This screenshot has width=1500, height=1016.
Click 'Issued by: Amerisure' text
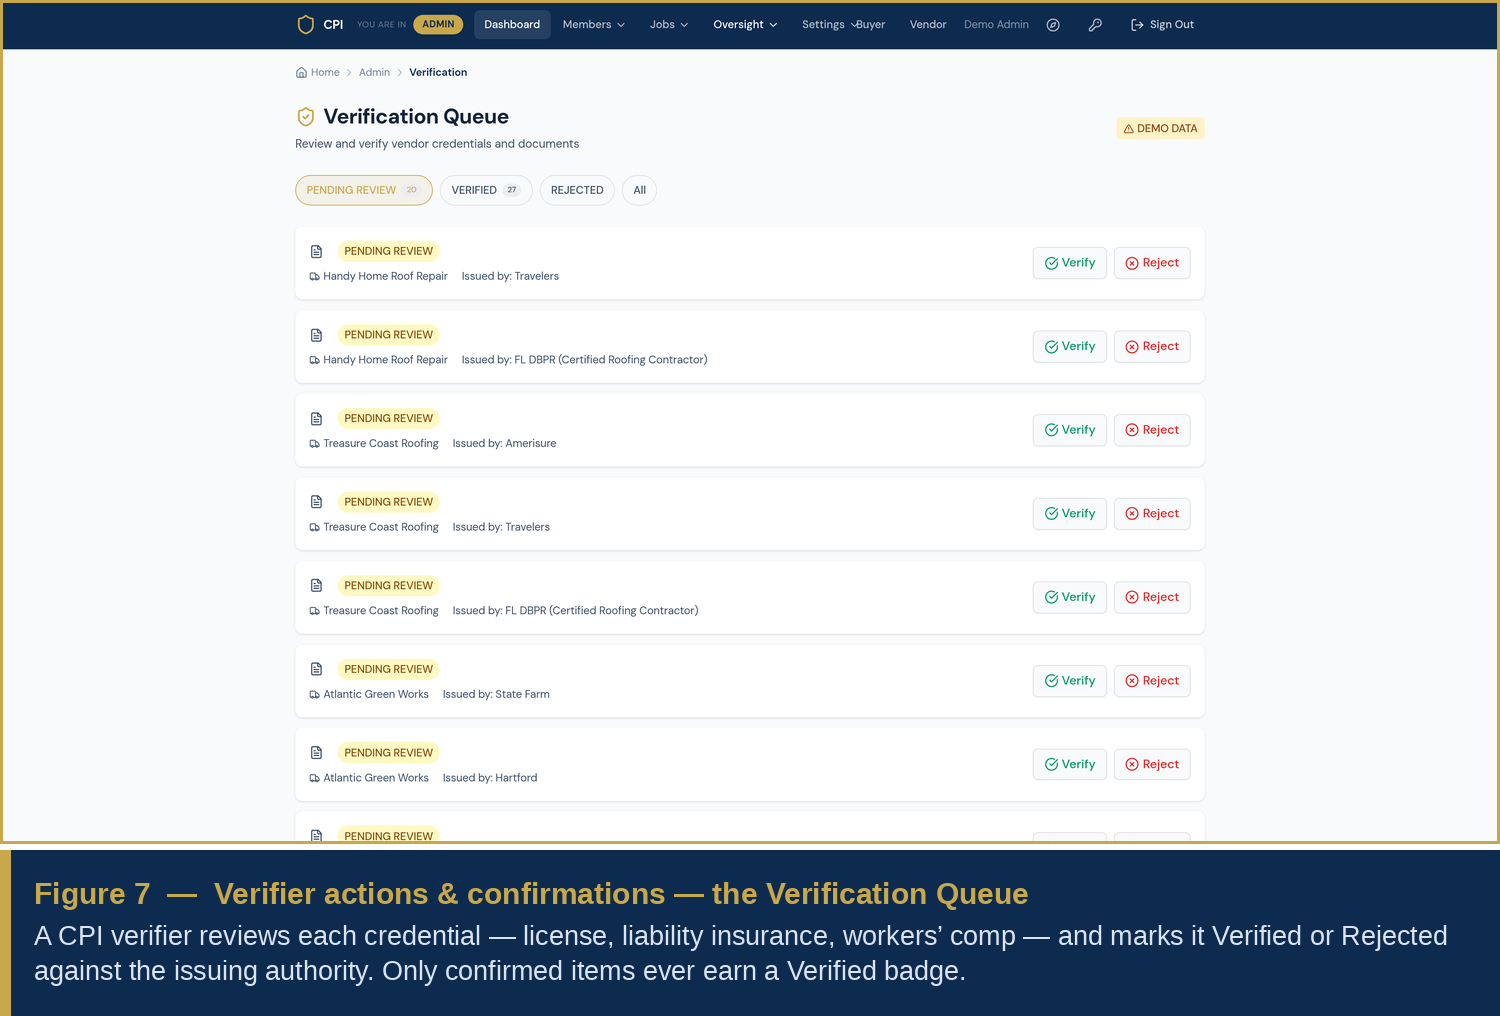(x=504, y=444)
